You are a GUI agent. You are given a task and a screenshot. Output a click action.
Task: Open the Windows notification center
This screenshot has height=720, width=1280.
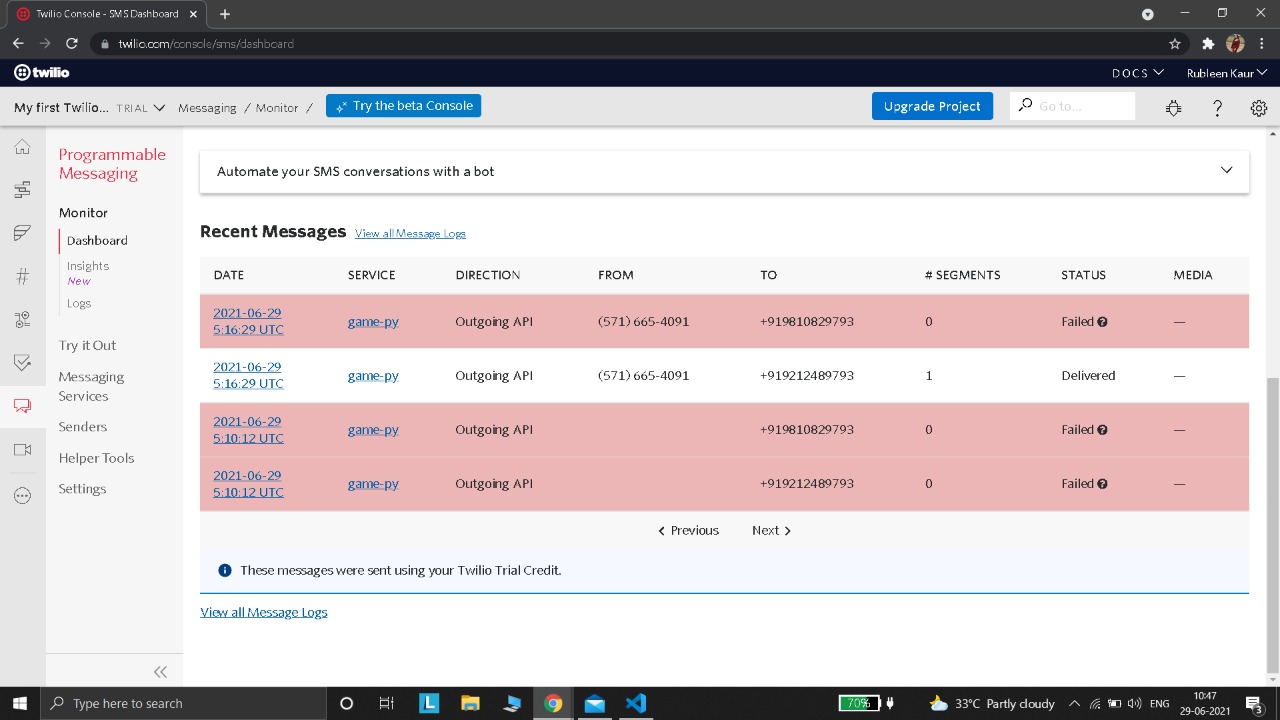[x=1254, y=703]
